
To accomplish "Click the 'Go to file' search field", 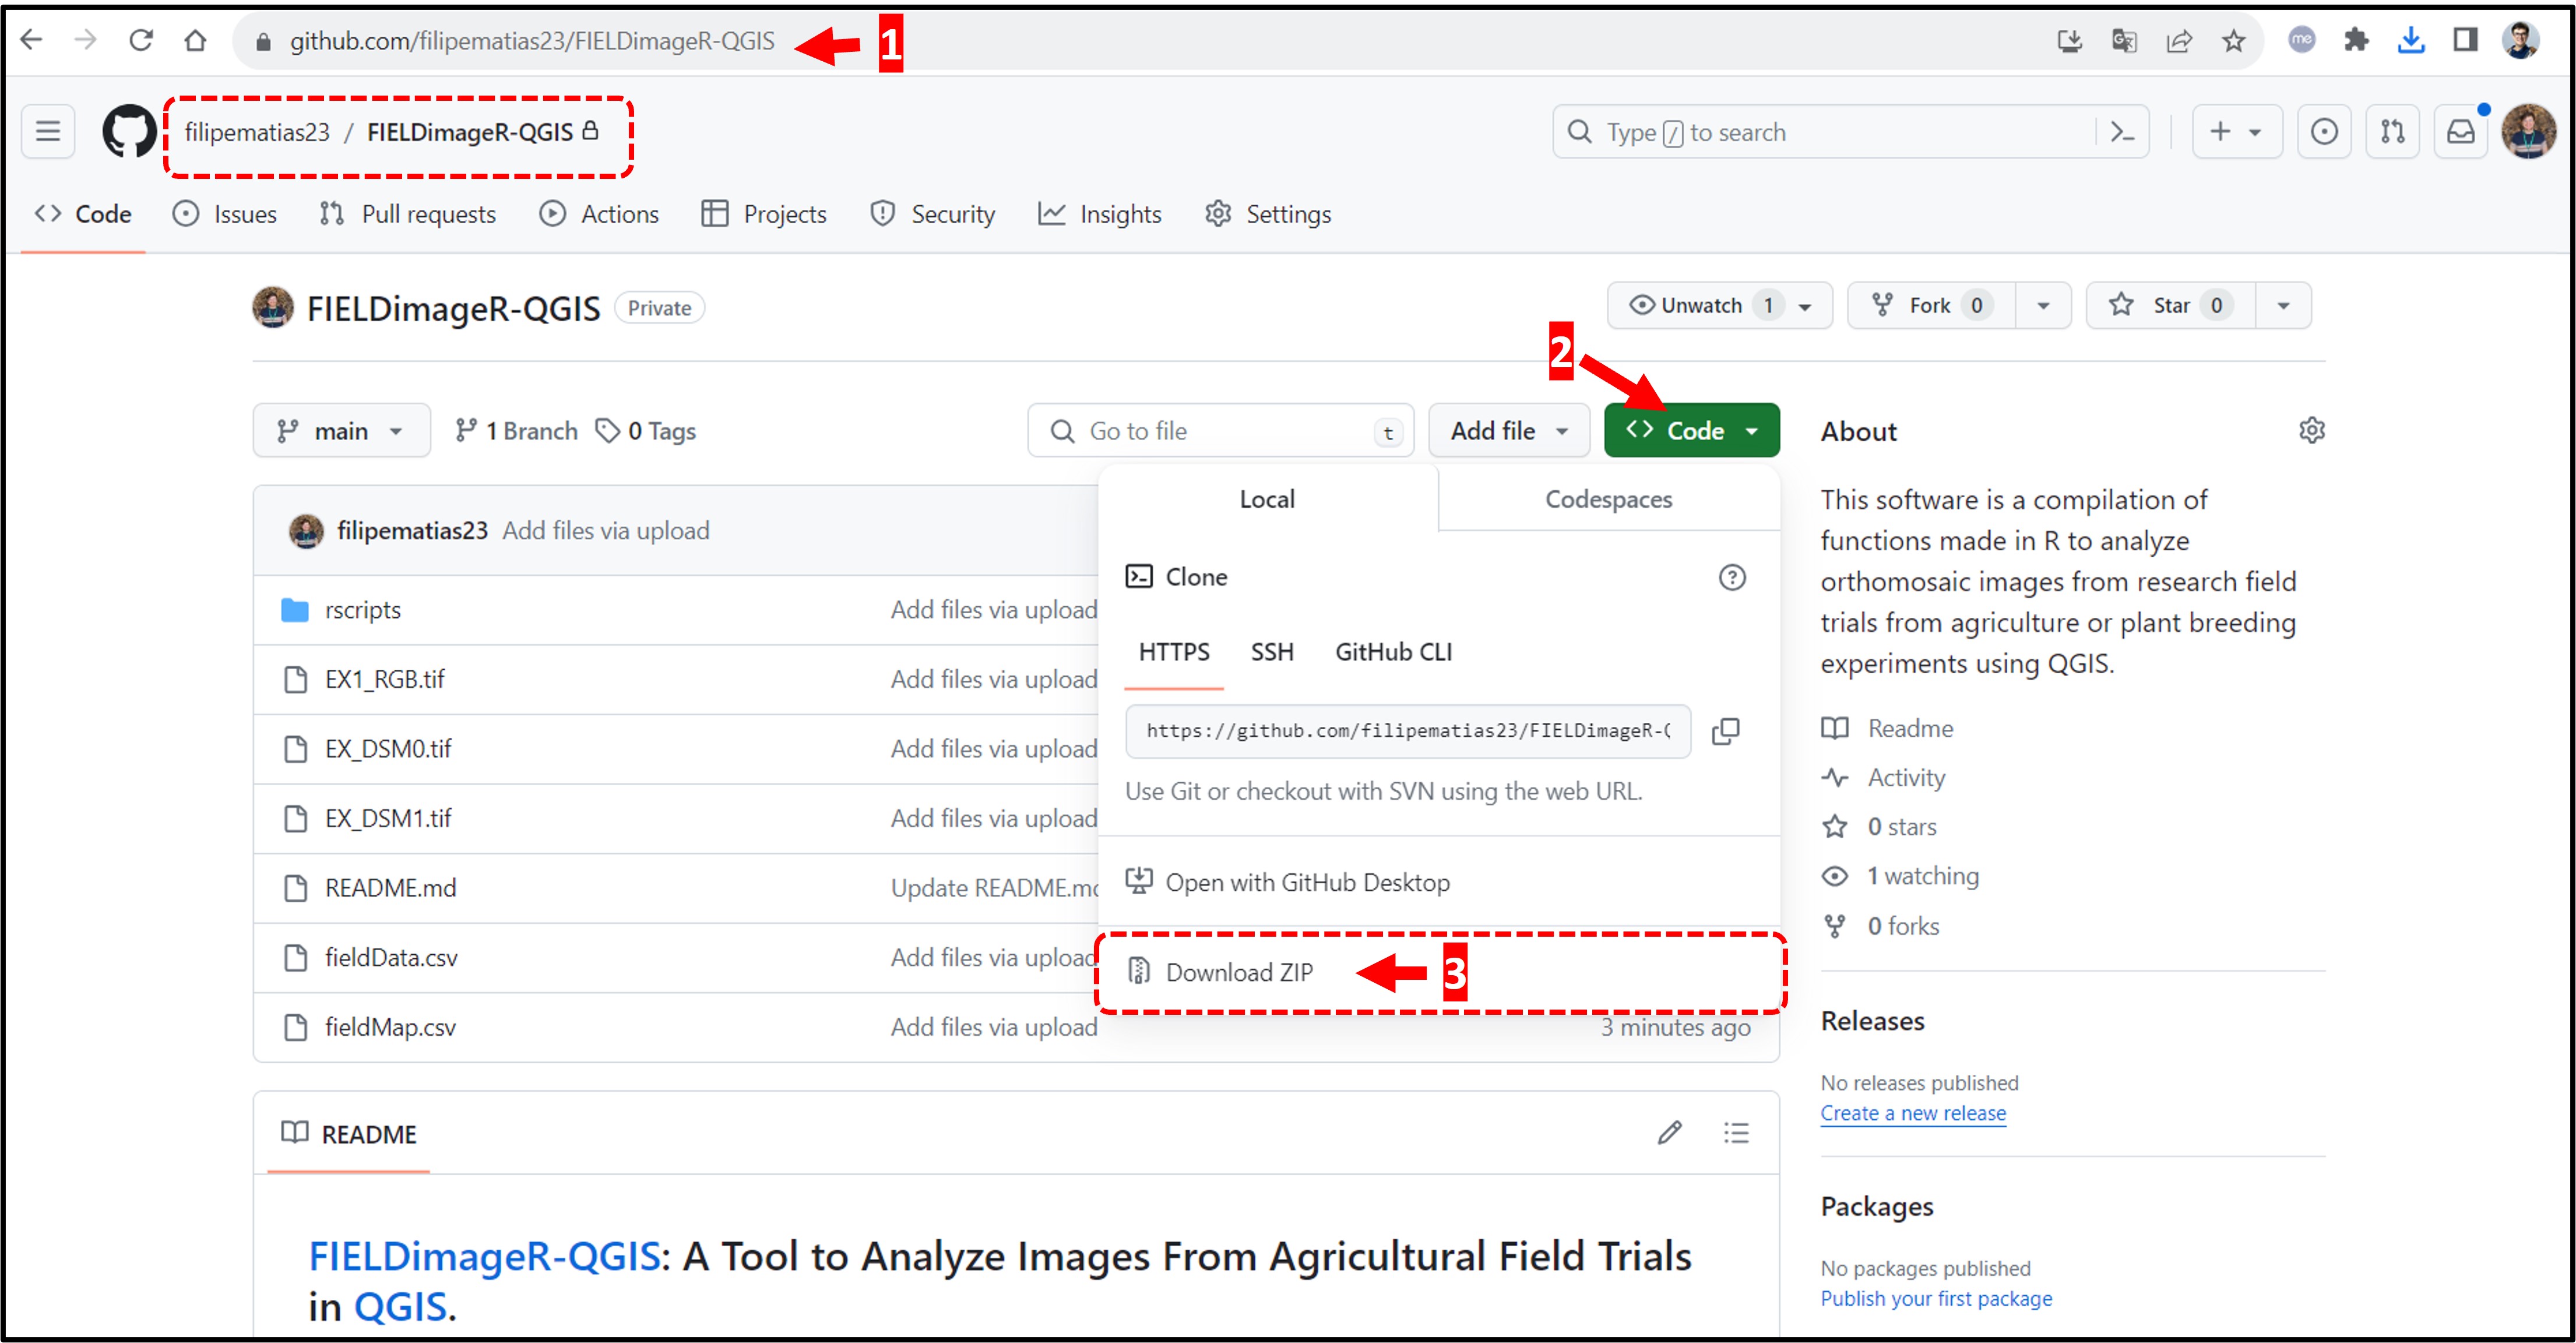I will pyautogui.click(x=1220, y=430).
